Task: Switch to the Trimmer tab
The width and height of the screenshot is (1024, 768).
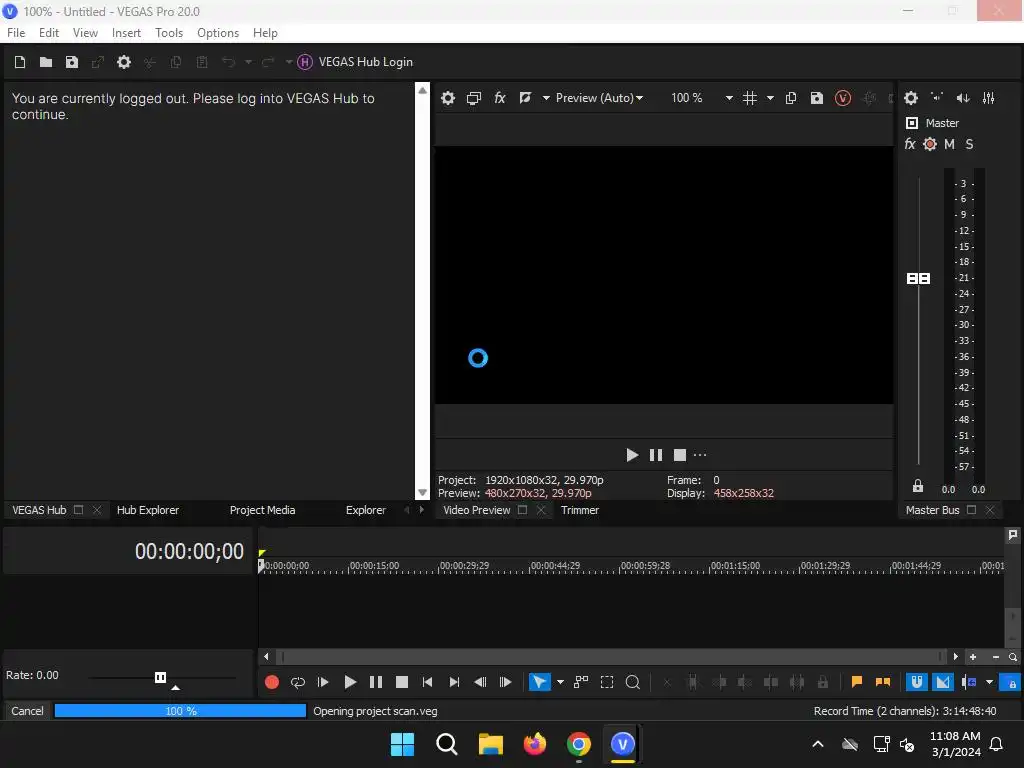Action: click(x=579, y=510)
